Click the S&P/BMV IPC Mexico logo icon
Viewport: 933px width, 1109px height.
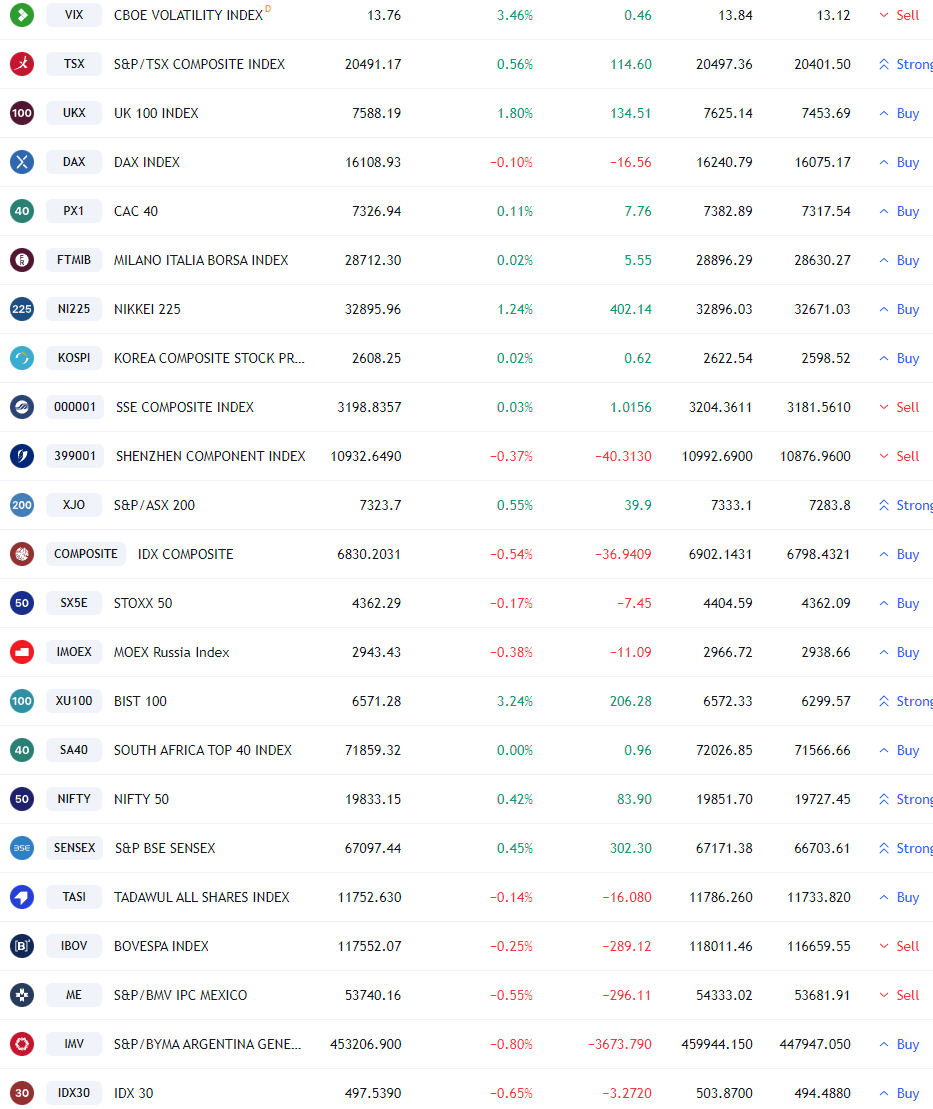pos(22,995)
